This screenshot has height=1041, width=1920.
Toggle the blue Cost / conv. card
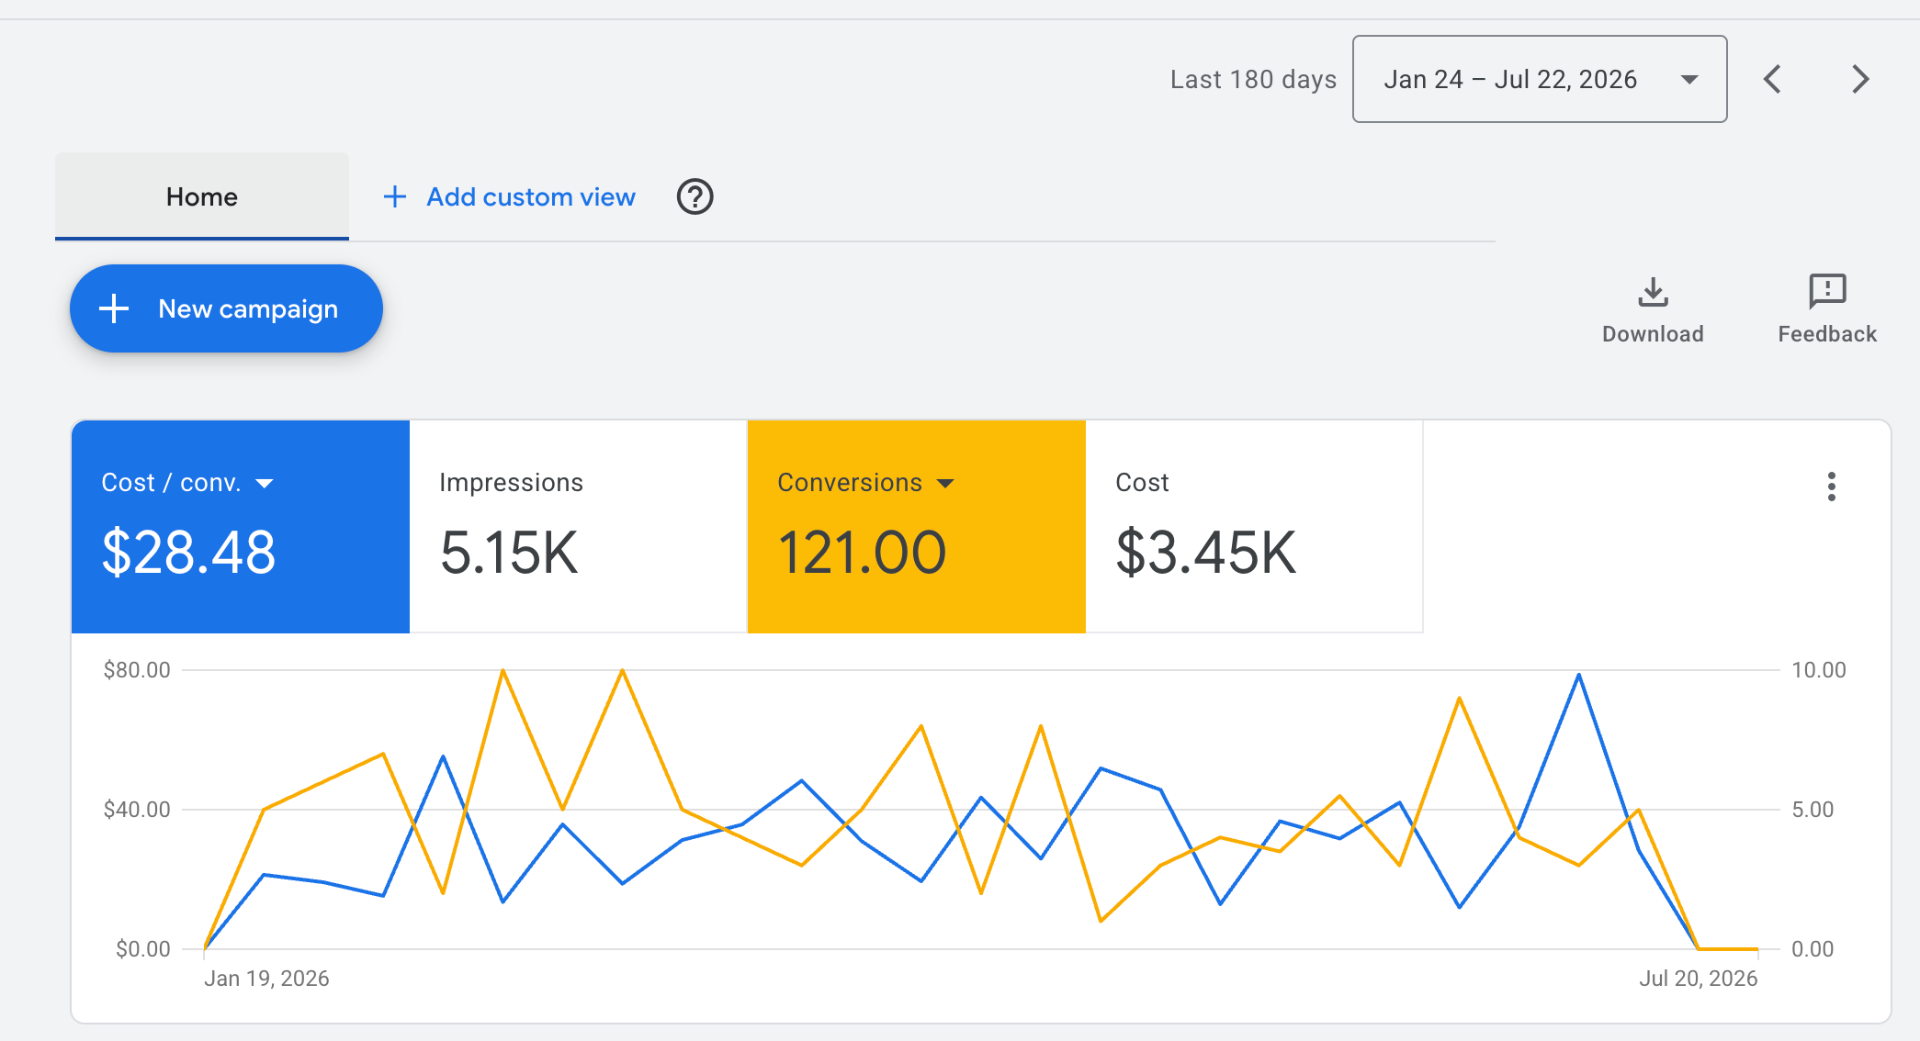(240, 526)
